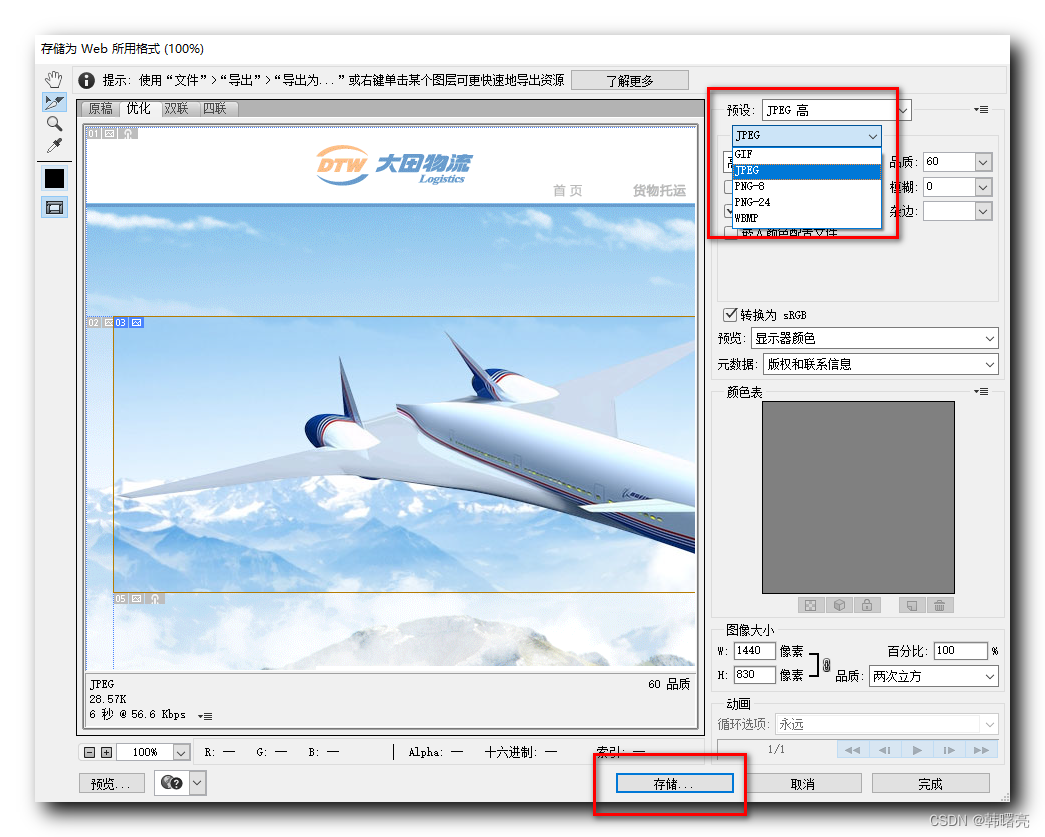Viewport: 1045px width, 837px height.
Task: Click the 存储... save button
Action: (674, 784)
